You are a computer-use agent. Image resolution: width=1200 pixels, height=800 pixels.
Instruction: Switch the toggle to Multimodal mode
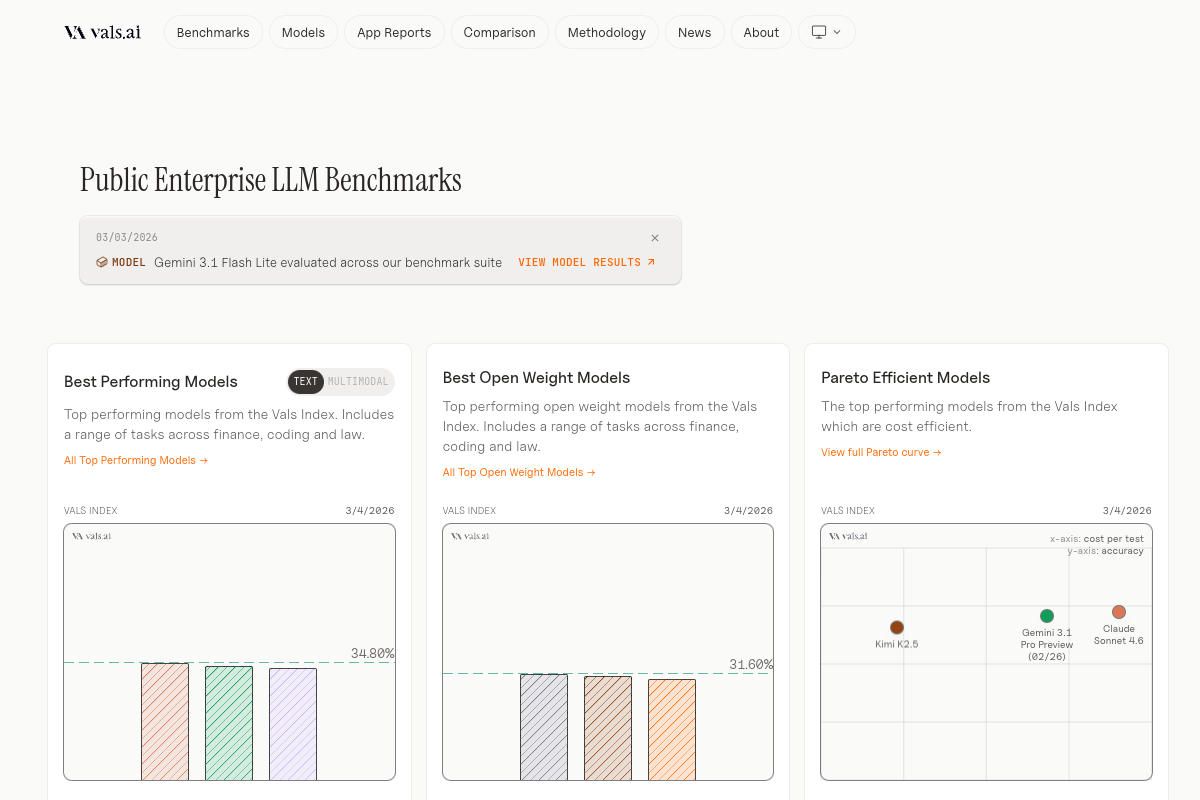tap(358, 382)
